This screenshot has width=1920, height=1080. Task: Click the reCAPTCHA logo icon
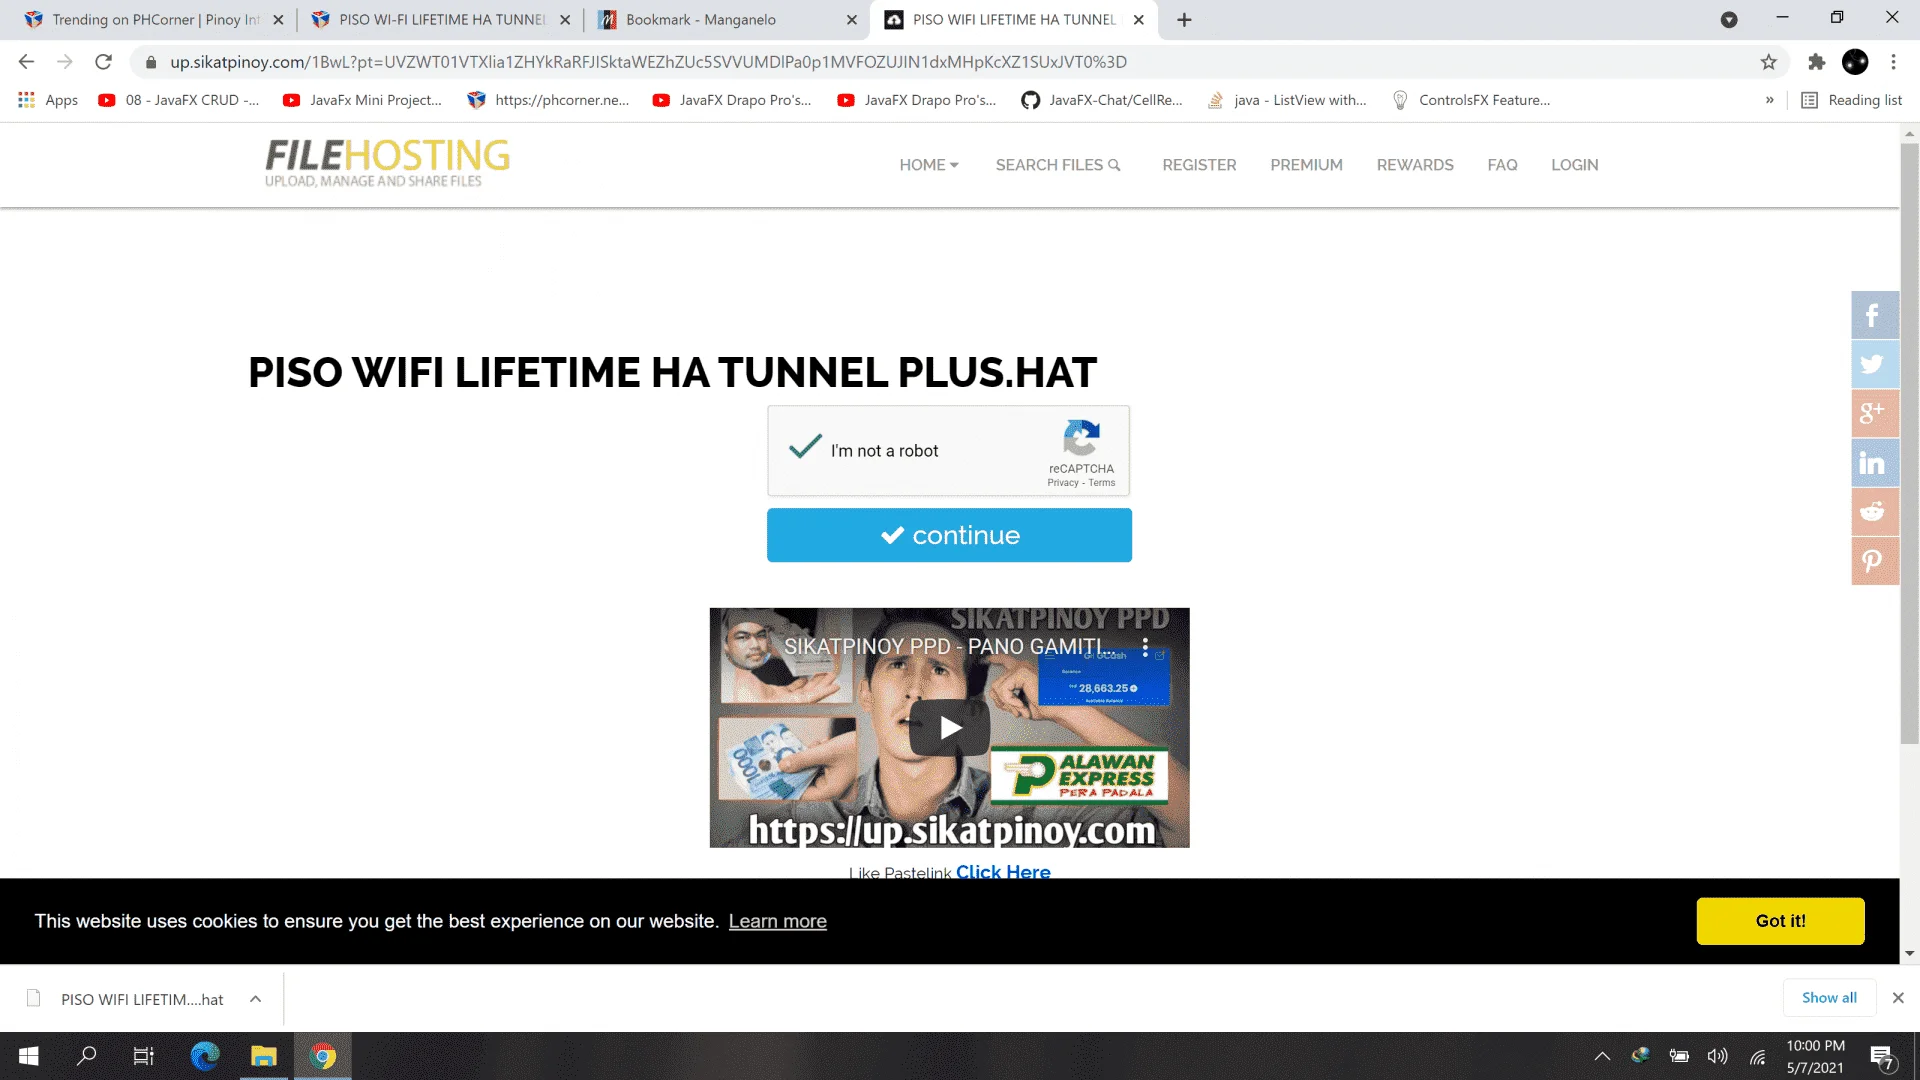click(x=1081, y=438)
